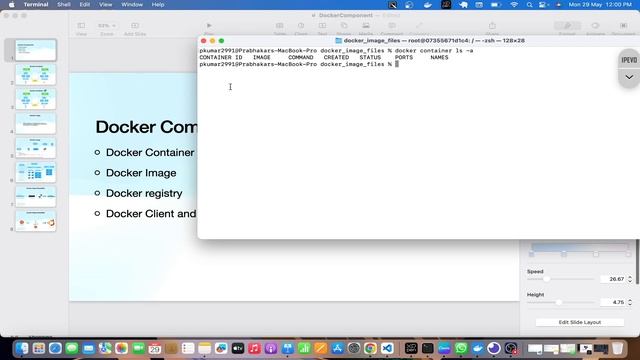Open the Help menu
640x360 pixels.
pos(158,4)
